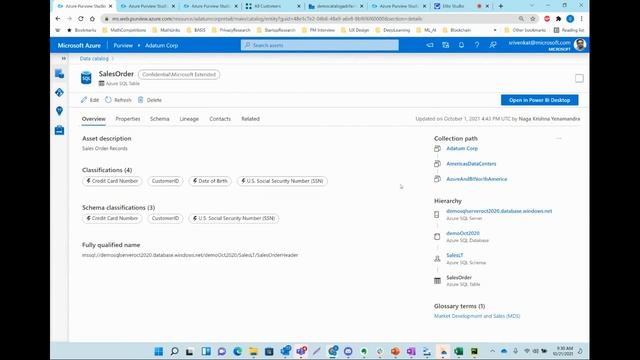Click the Edit pencil button
Image resolution: width=640 pixels, height=360 pixels.
[90, 100]
